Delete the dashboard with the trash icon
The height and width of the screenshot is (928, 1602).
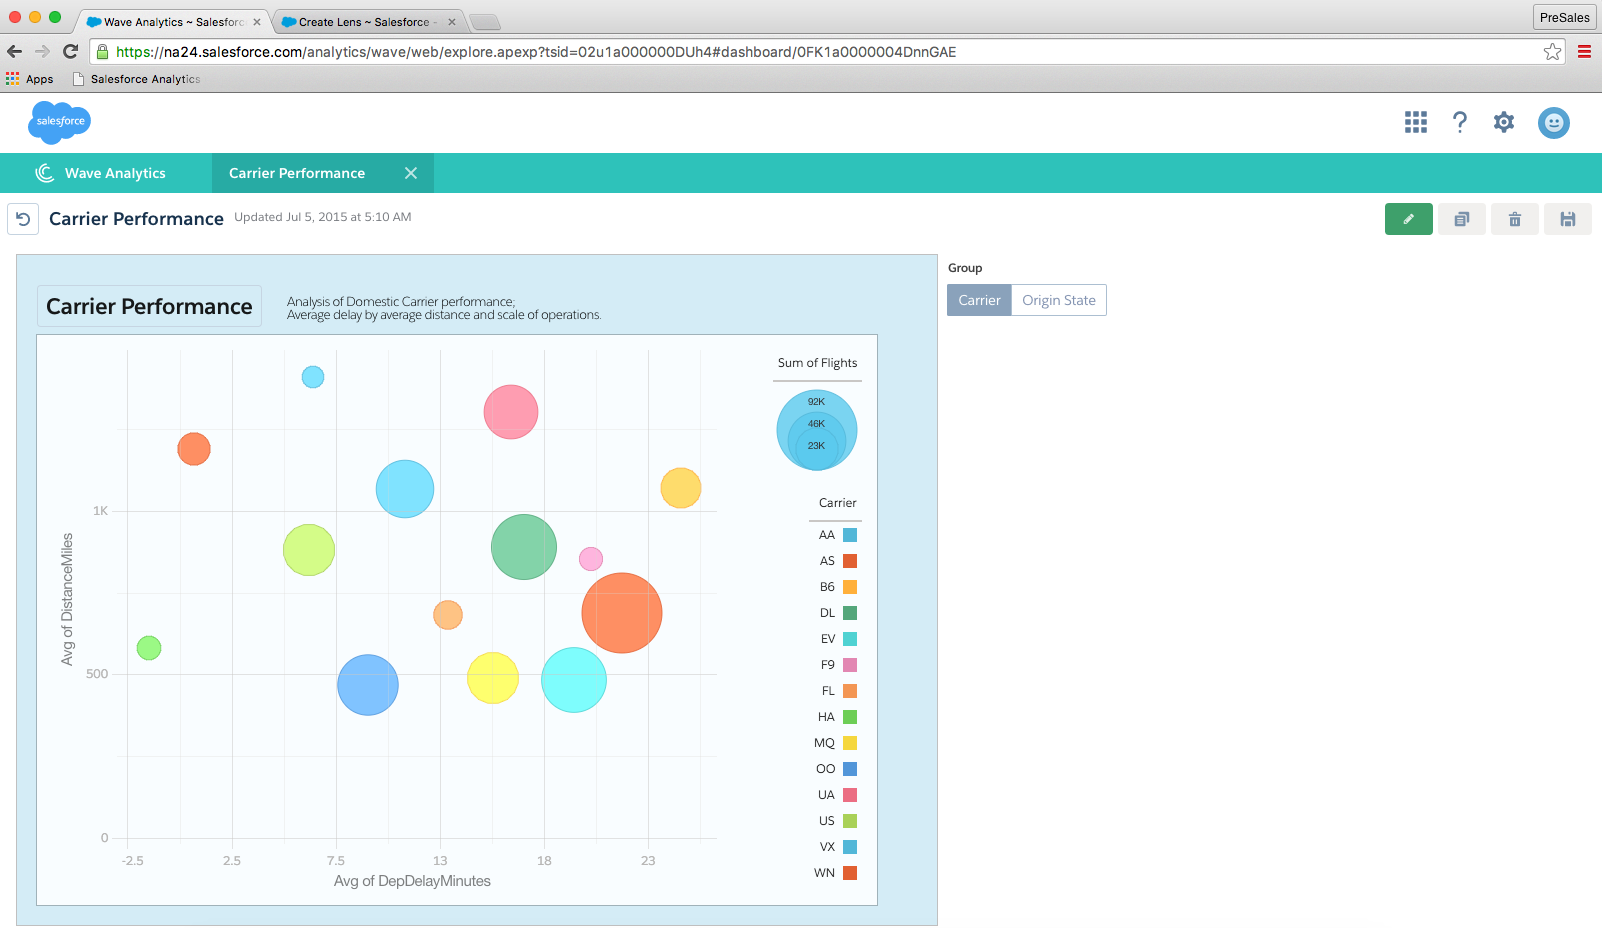(1515, 219)
